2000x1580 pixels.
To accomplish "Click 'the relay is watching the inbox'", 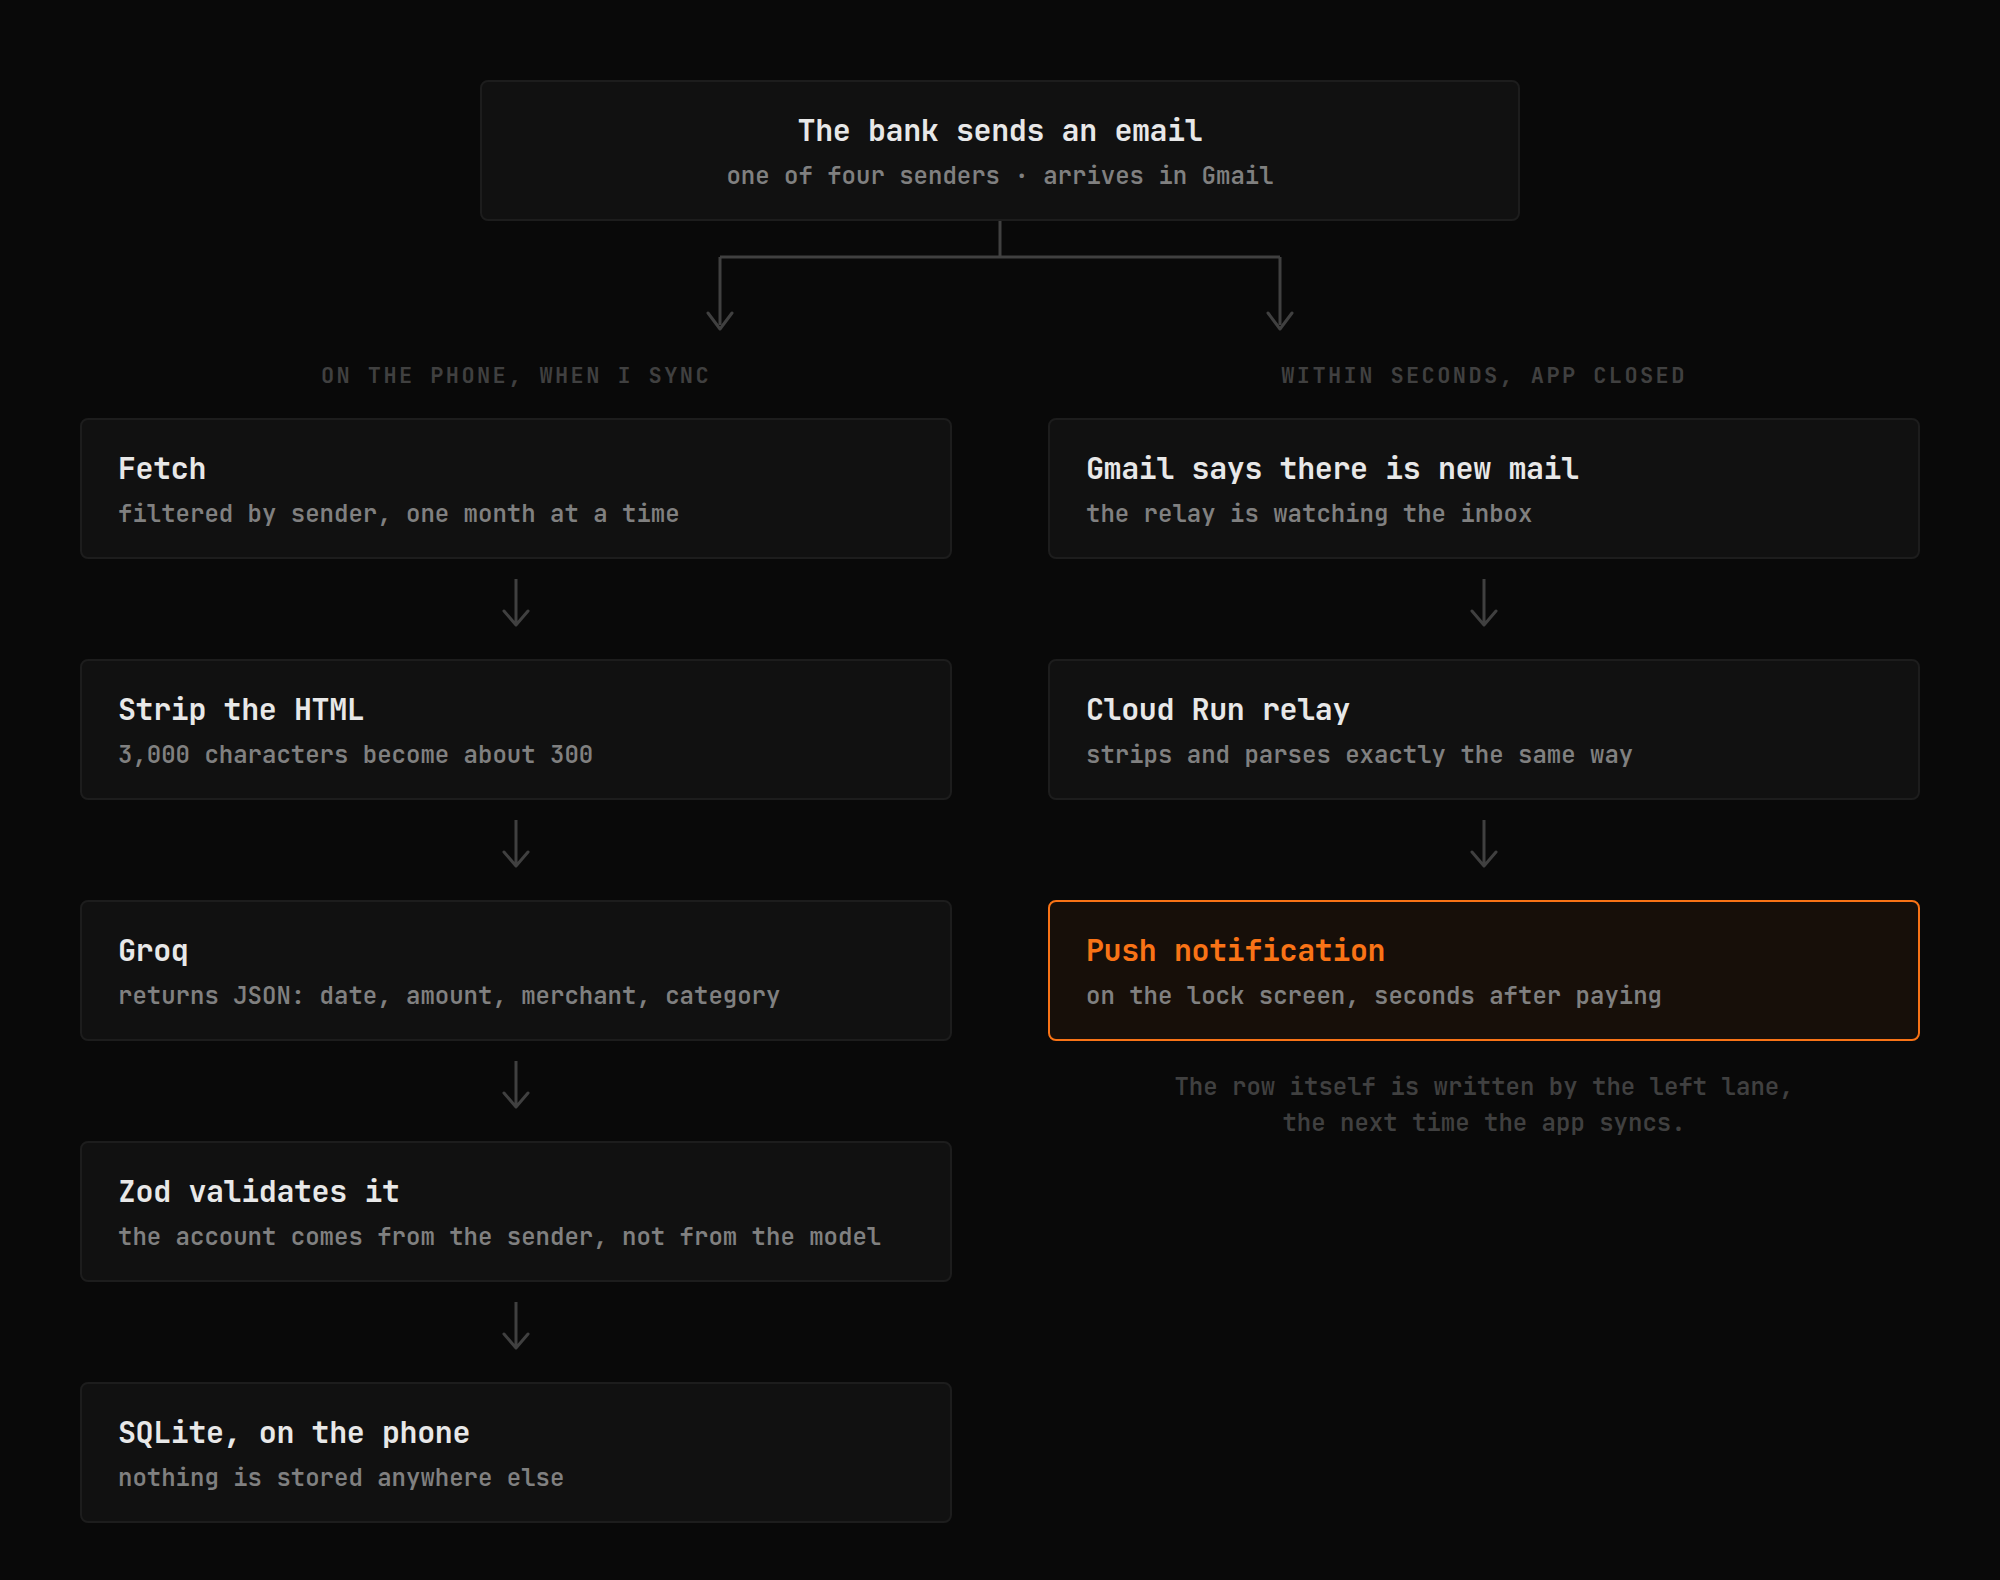I will [x=1309, y=514].
